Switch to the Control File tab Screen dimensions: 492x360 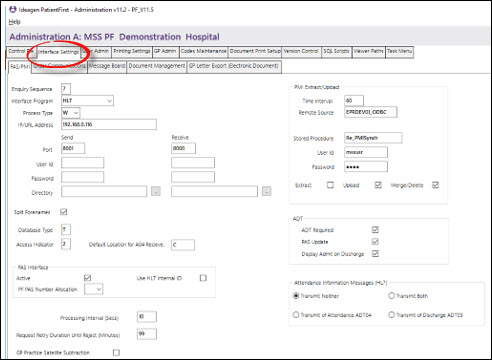pos(21,52)
